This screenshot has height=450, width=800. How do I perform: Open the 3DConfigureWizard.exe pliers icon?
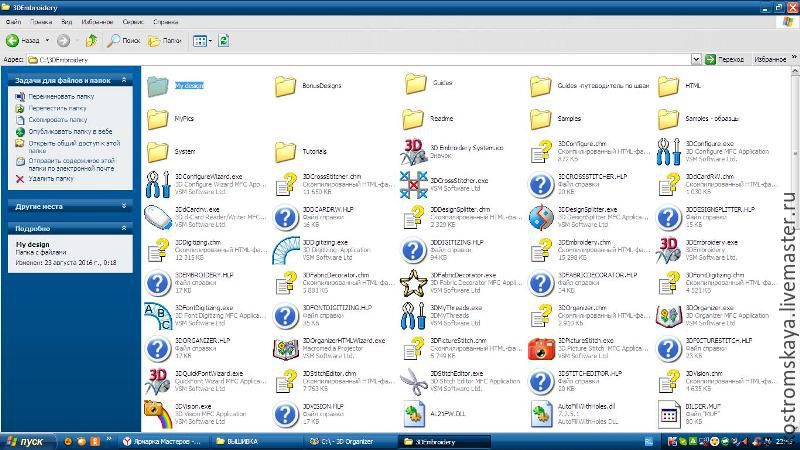158,184
